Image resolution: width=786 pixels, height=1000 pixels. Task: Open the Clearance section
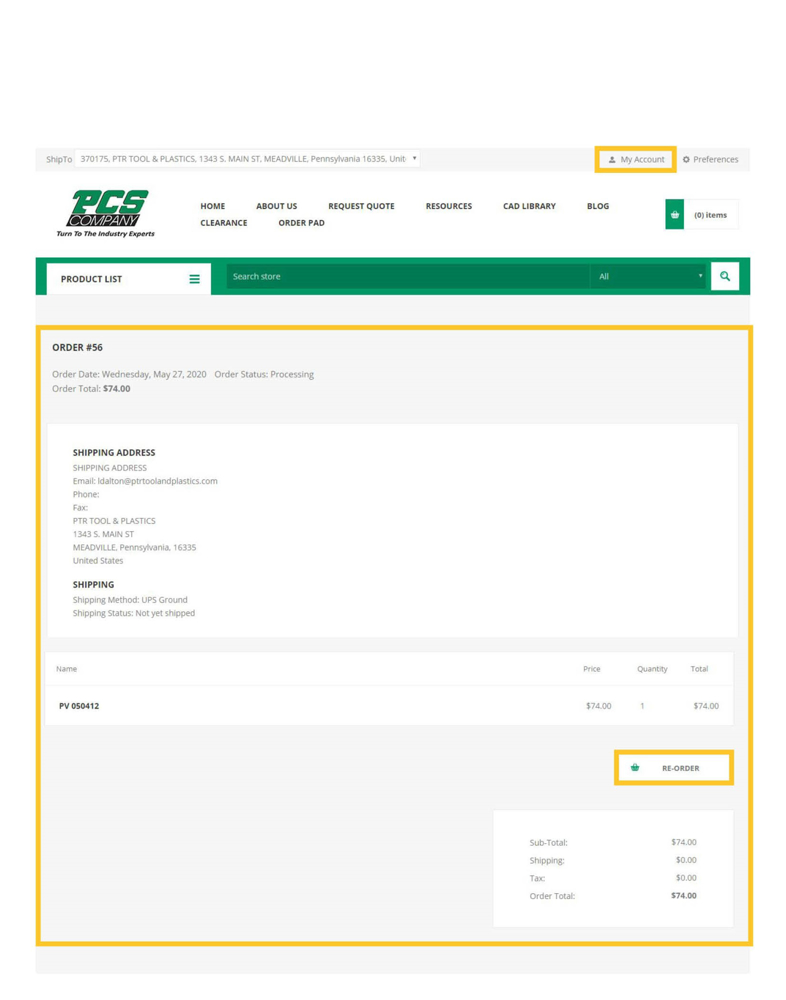pos(223,223)
